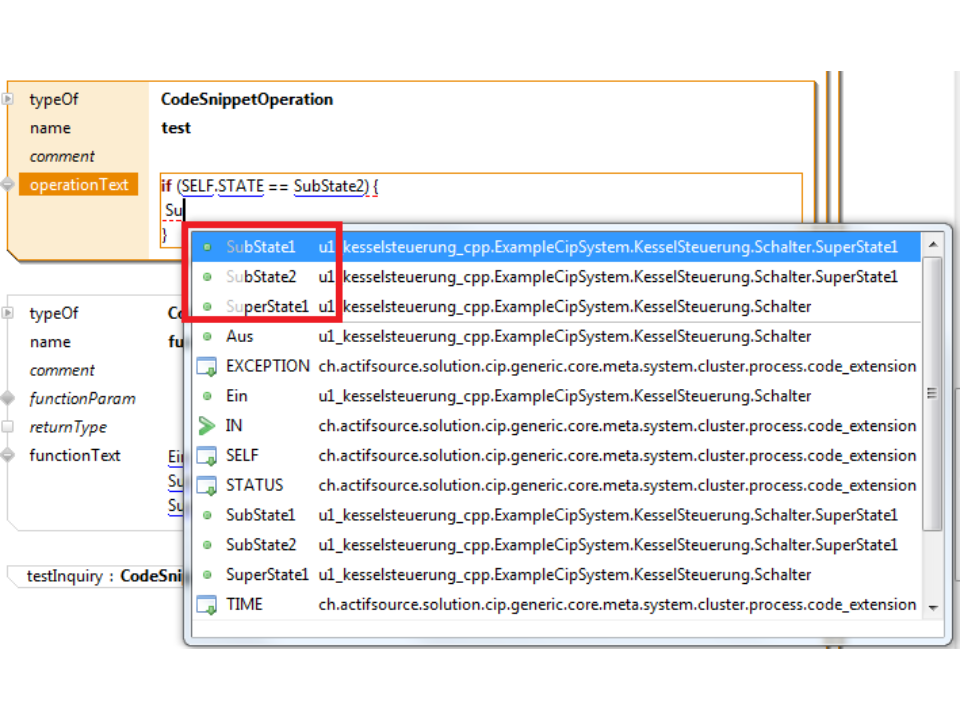960x720 pixels.
Task: Click the EXCEPTION entry's variable icon
Action: [x=207, y=367]
